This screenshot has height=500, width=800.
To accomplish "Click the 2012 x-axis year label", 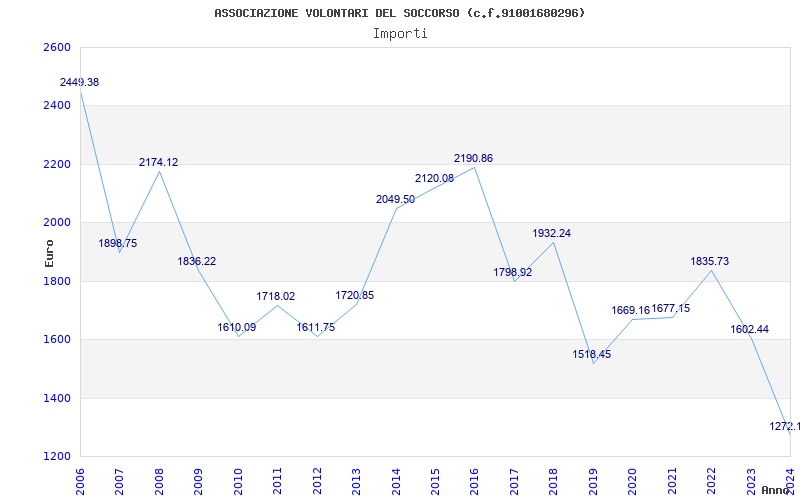I will (317, 482).
